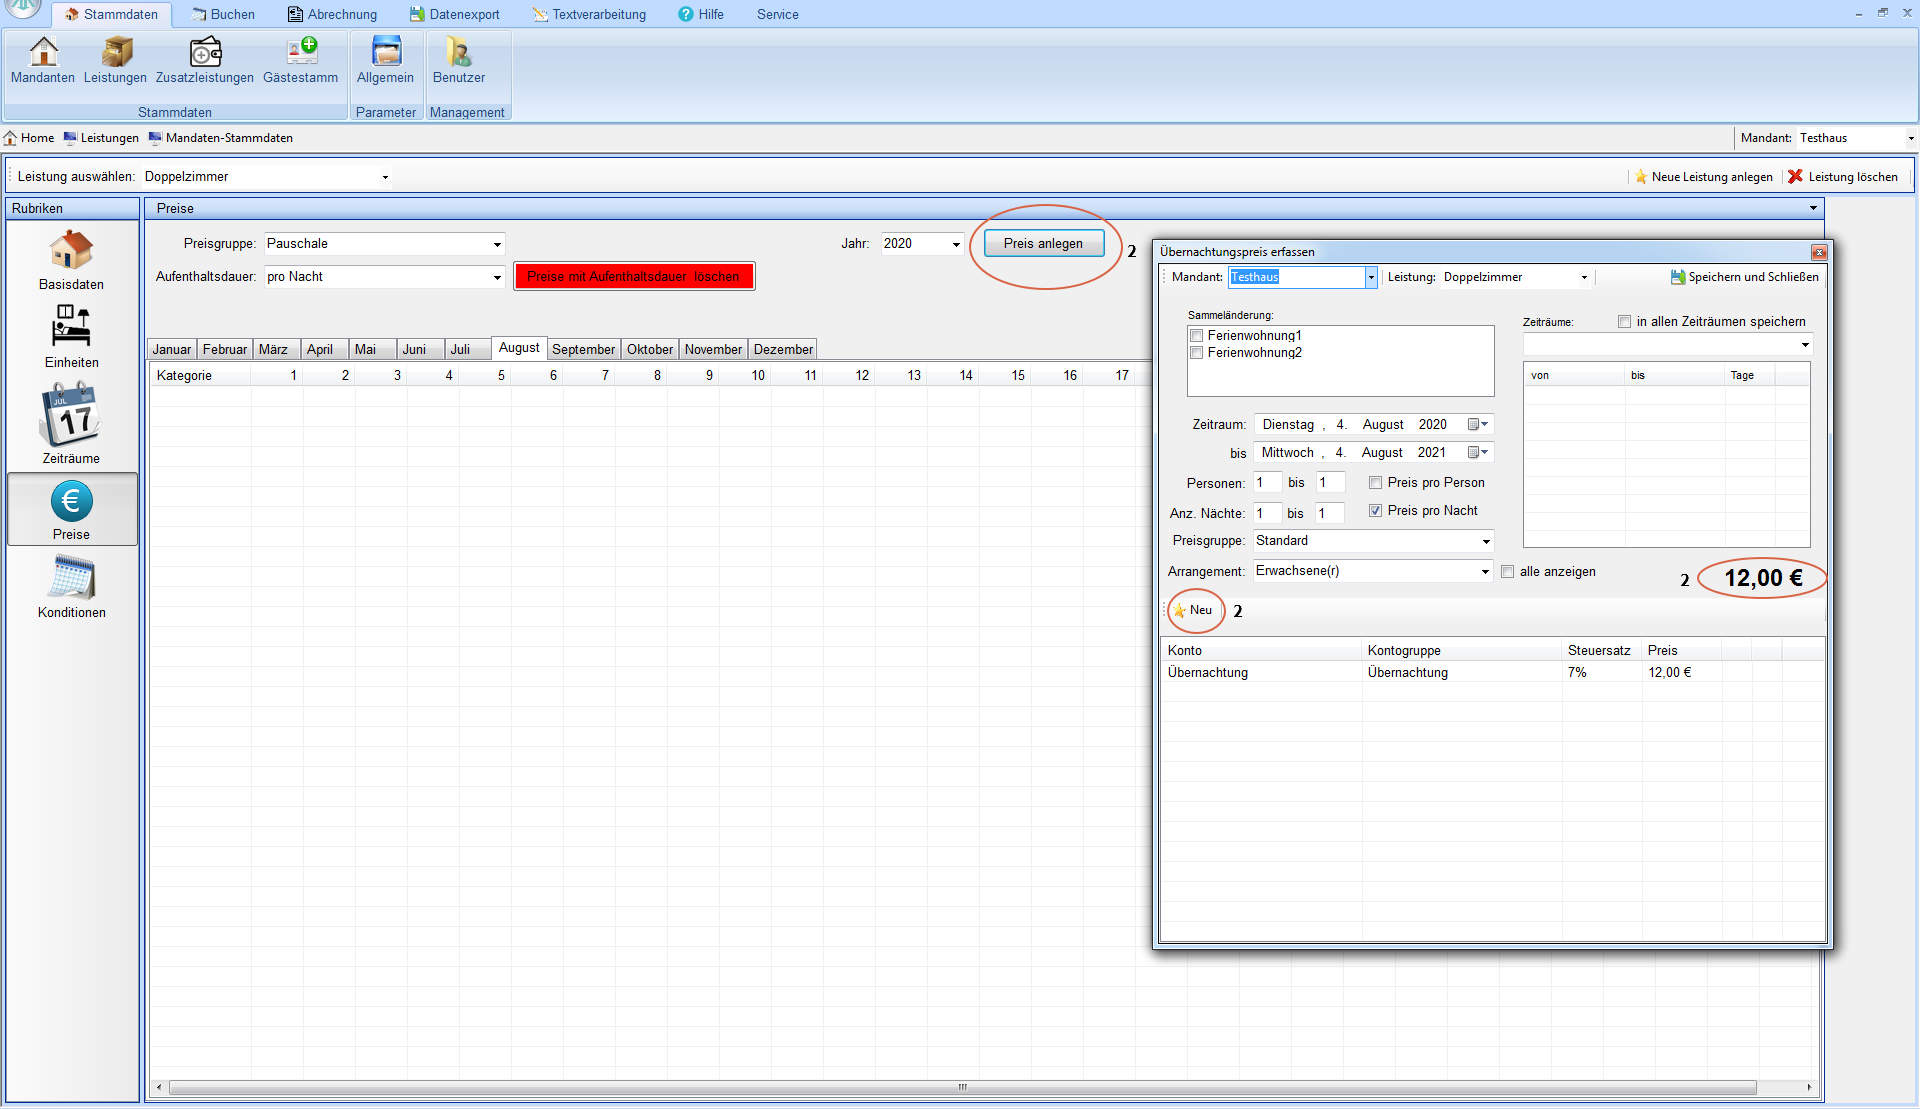
Task: Open Benutzer management icon
Action: [x=459, y=60]
